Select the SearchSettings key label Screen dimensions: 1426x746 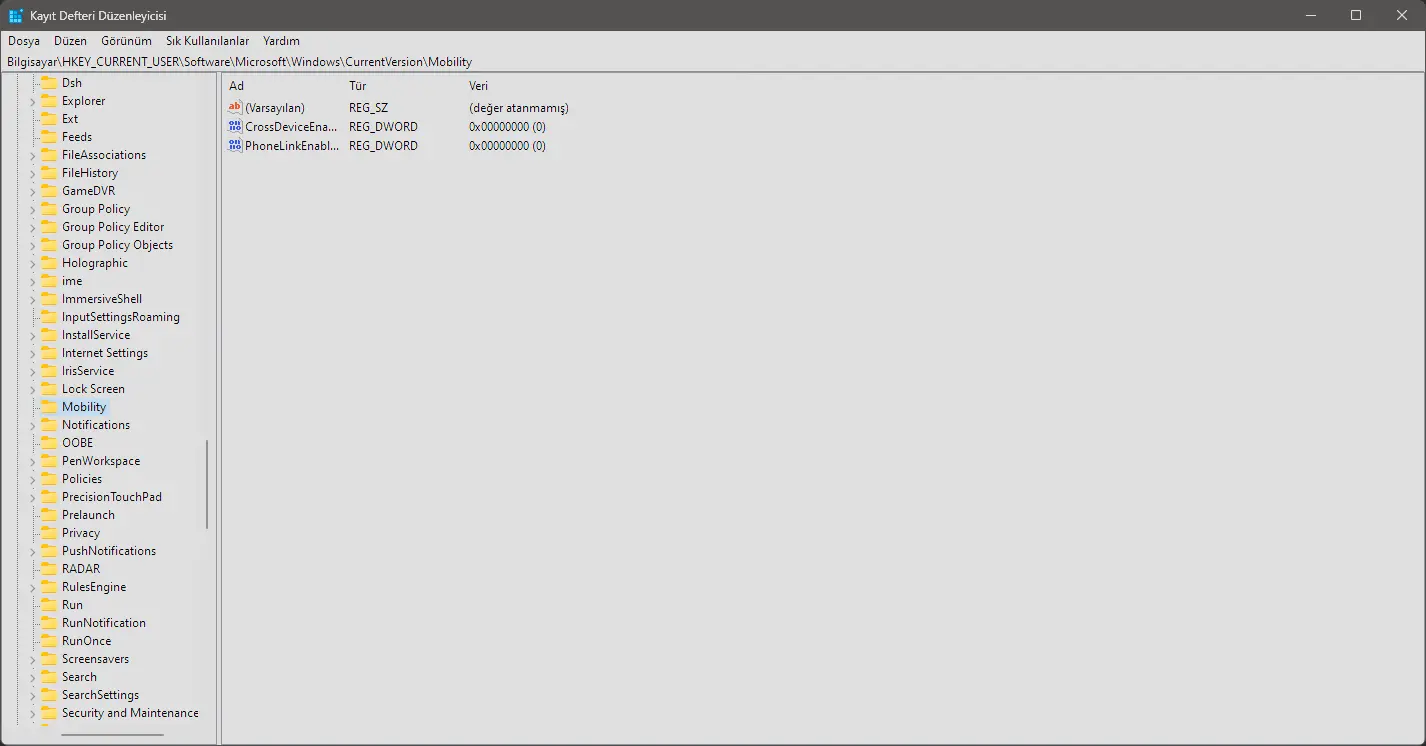tap(100, 695)
